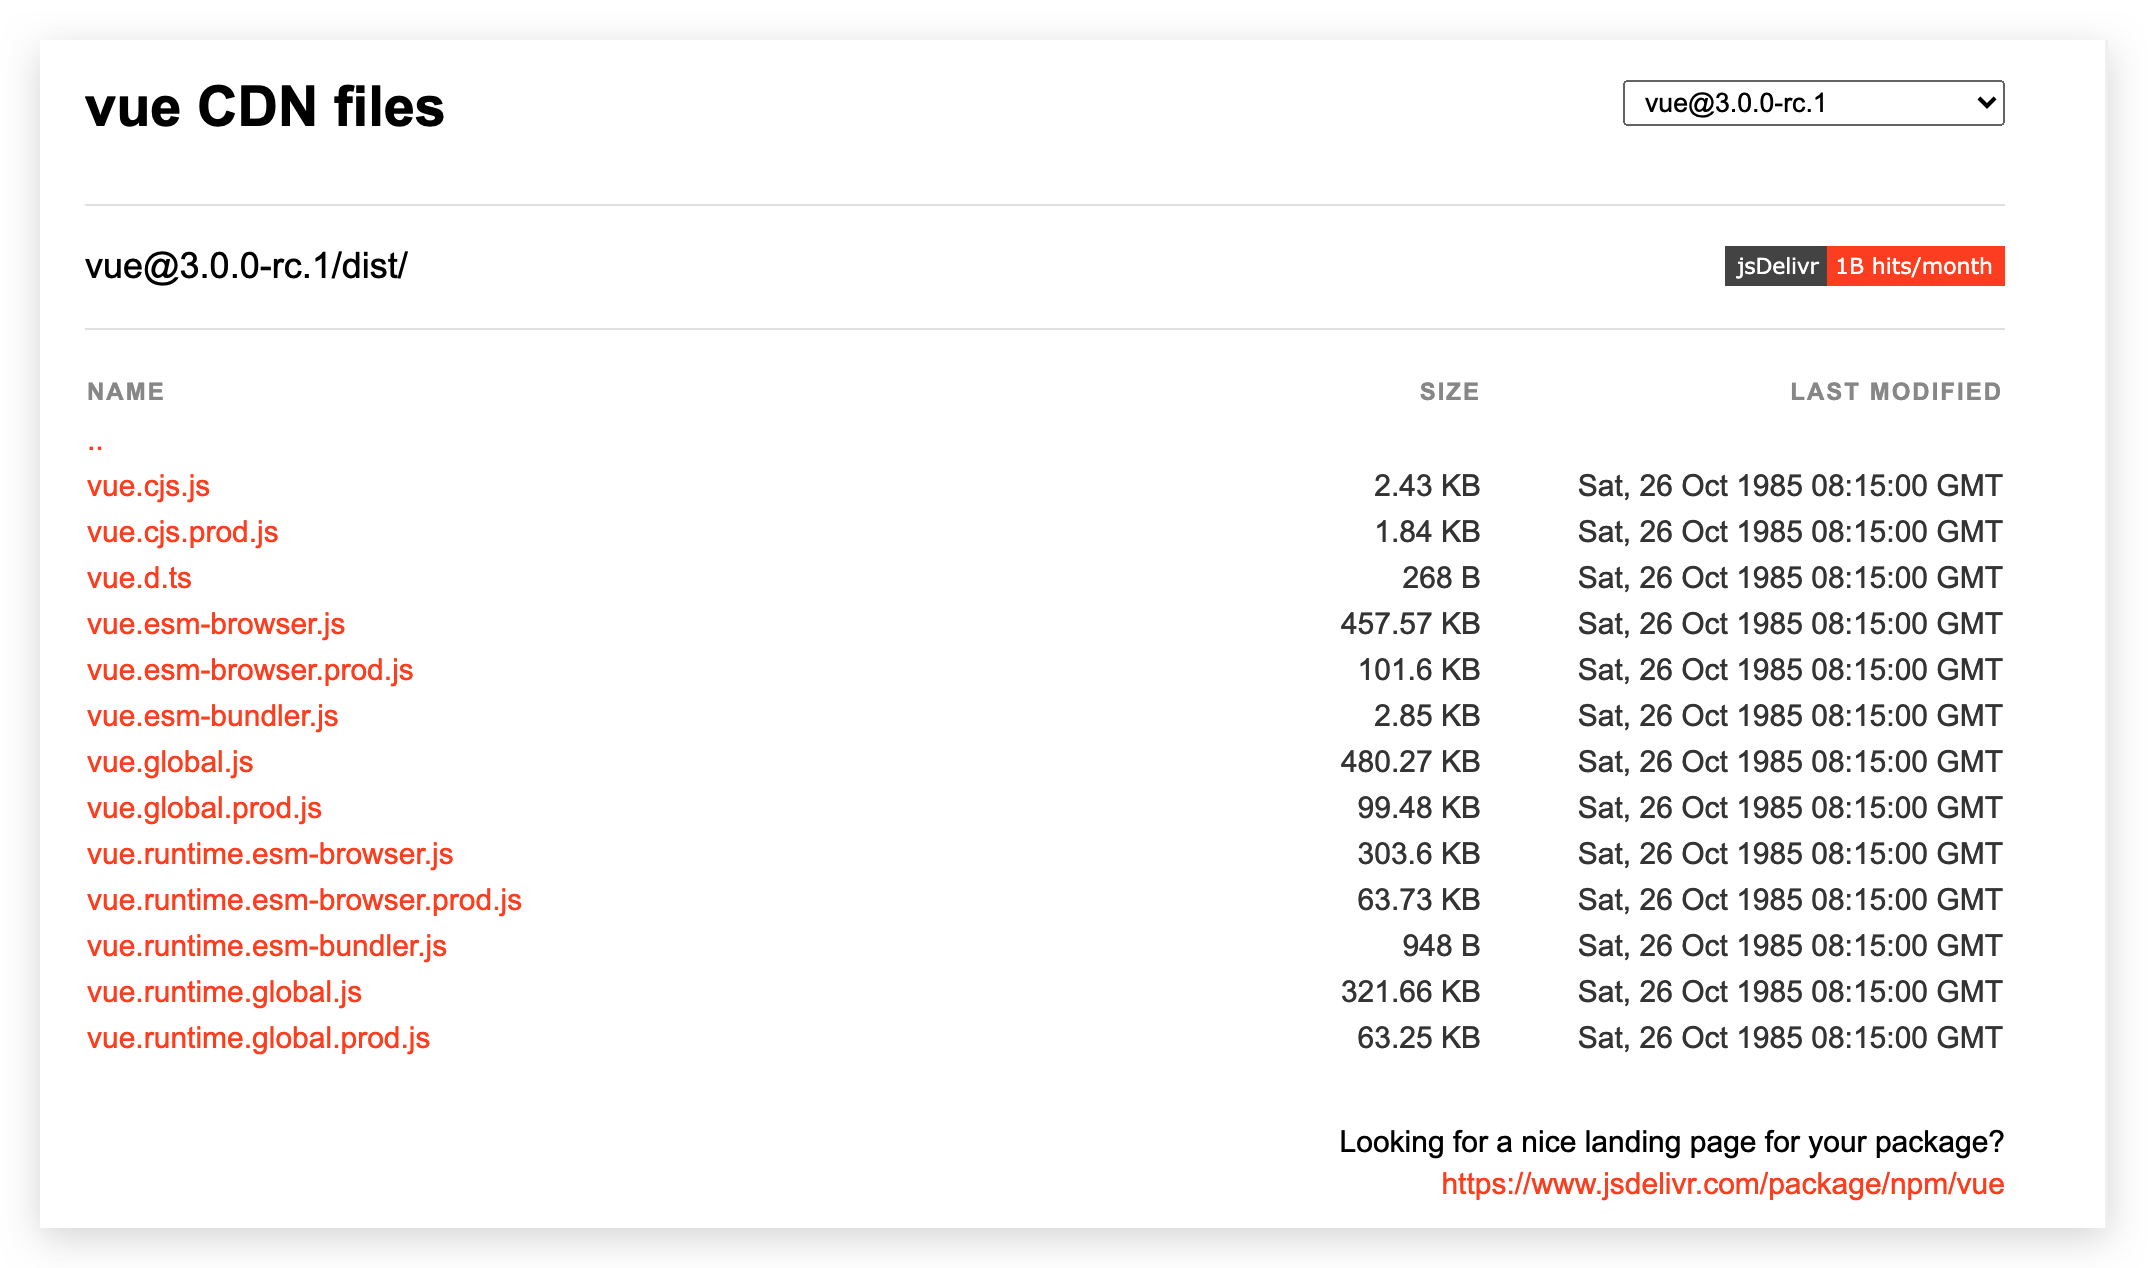Open vue.cjs.js file
This screenshot has width=2148, height=1268.
(x=148, y=486)
